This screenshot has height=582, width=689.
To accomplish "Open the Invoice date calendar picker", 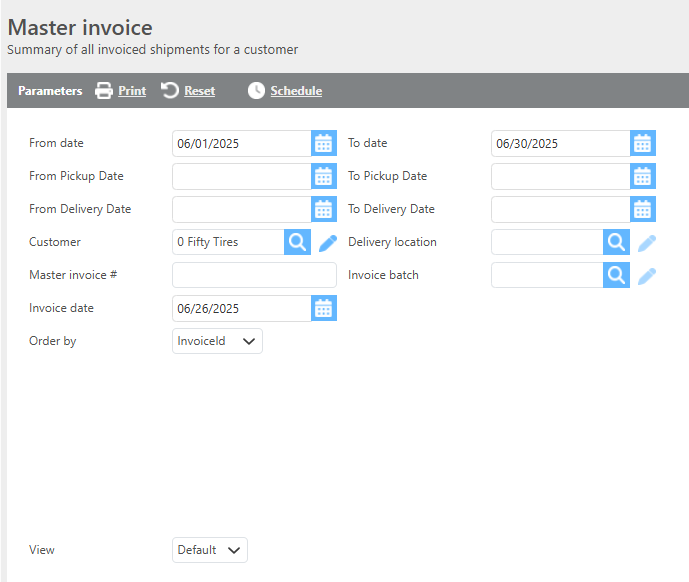I will [323, 308].
